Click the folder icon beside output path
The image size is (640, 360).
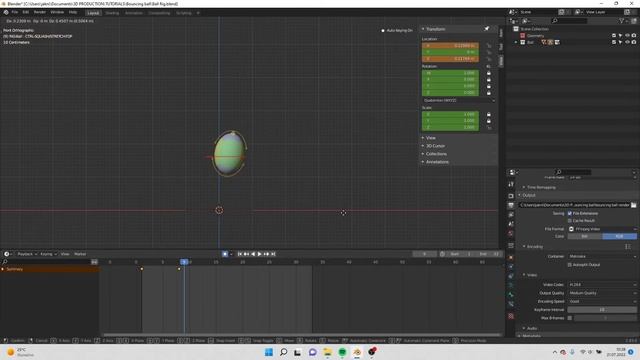click(x=633, y=205)
